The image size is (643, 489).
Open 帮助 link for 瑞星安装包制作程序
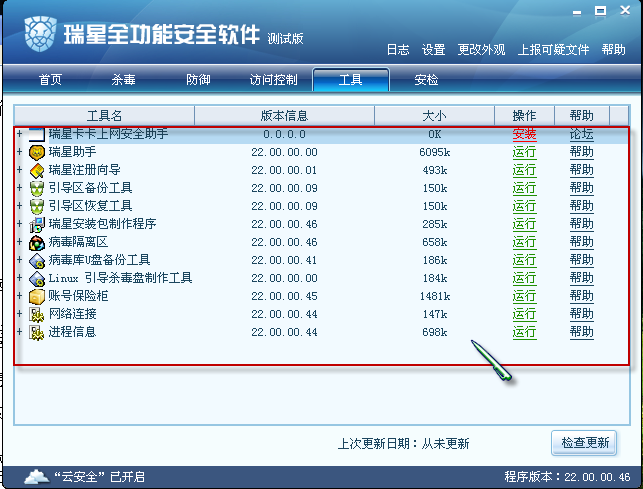point(581,224)
